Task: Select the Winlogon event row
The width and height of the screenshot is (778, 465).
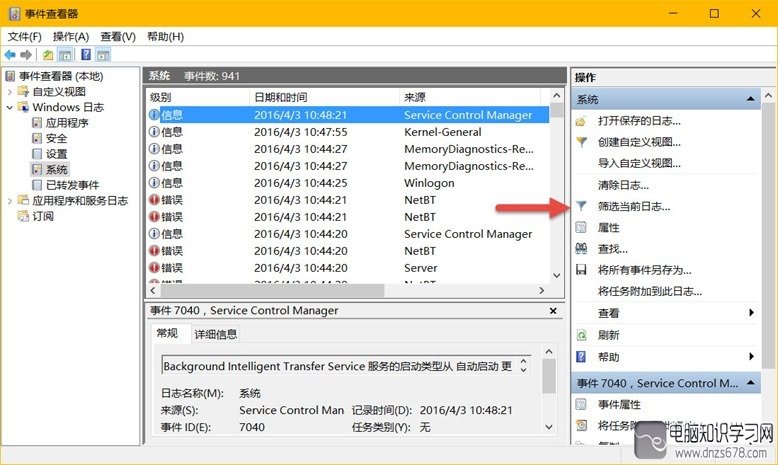Action: tap(348, 183)
